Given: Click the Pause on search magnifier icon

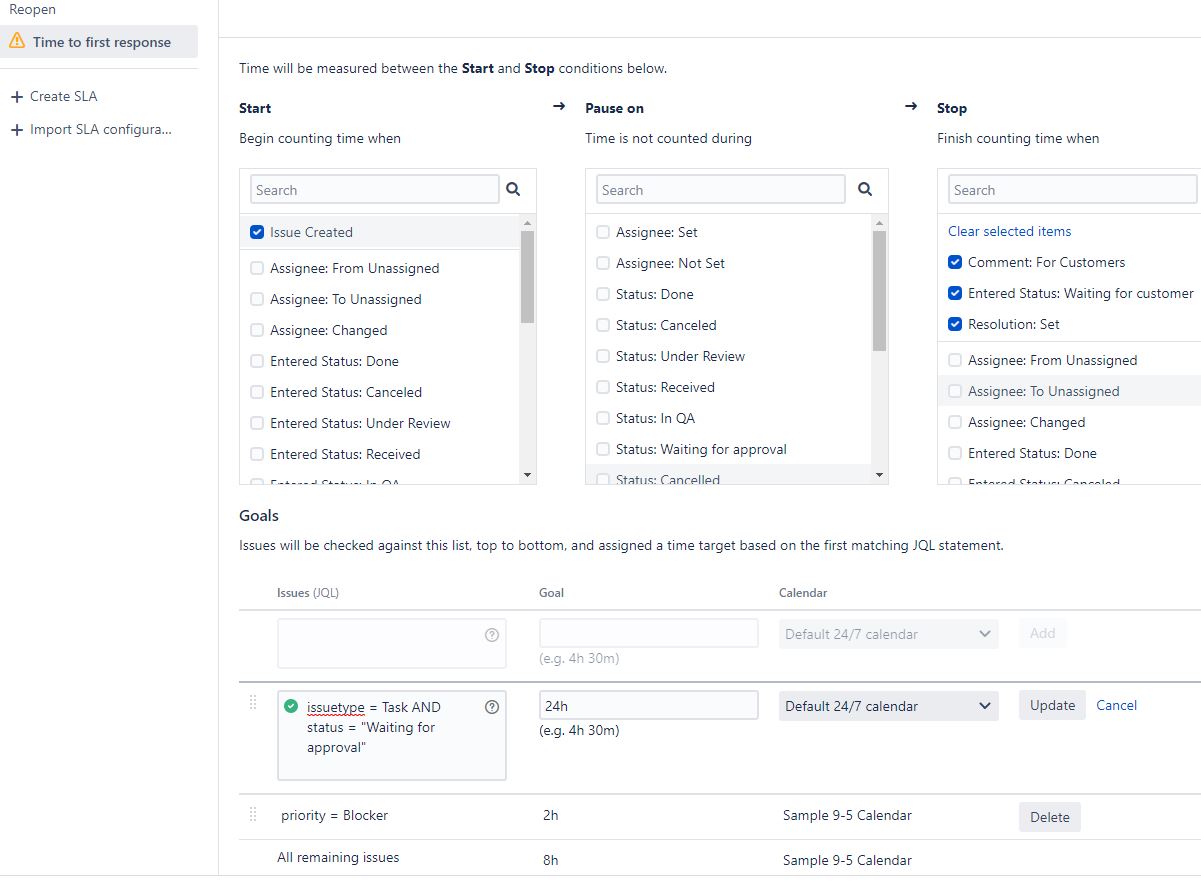Looking at the screenshot, I should [865, 189].
